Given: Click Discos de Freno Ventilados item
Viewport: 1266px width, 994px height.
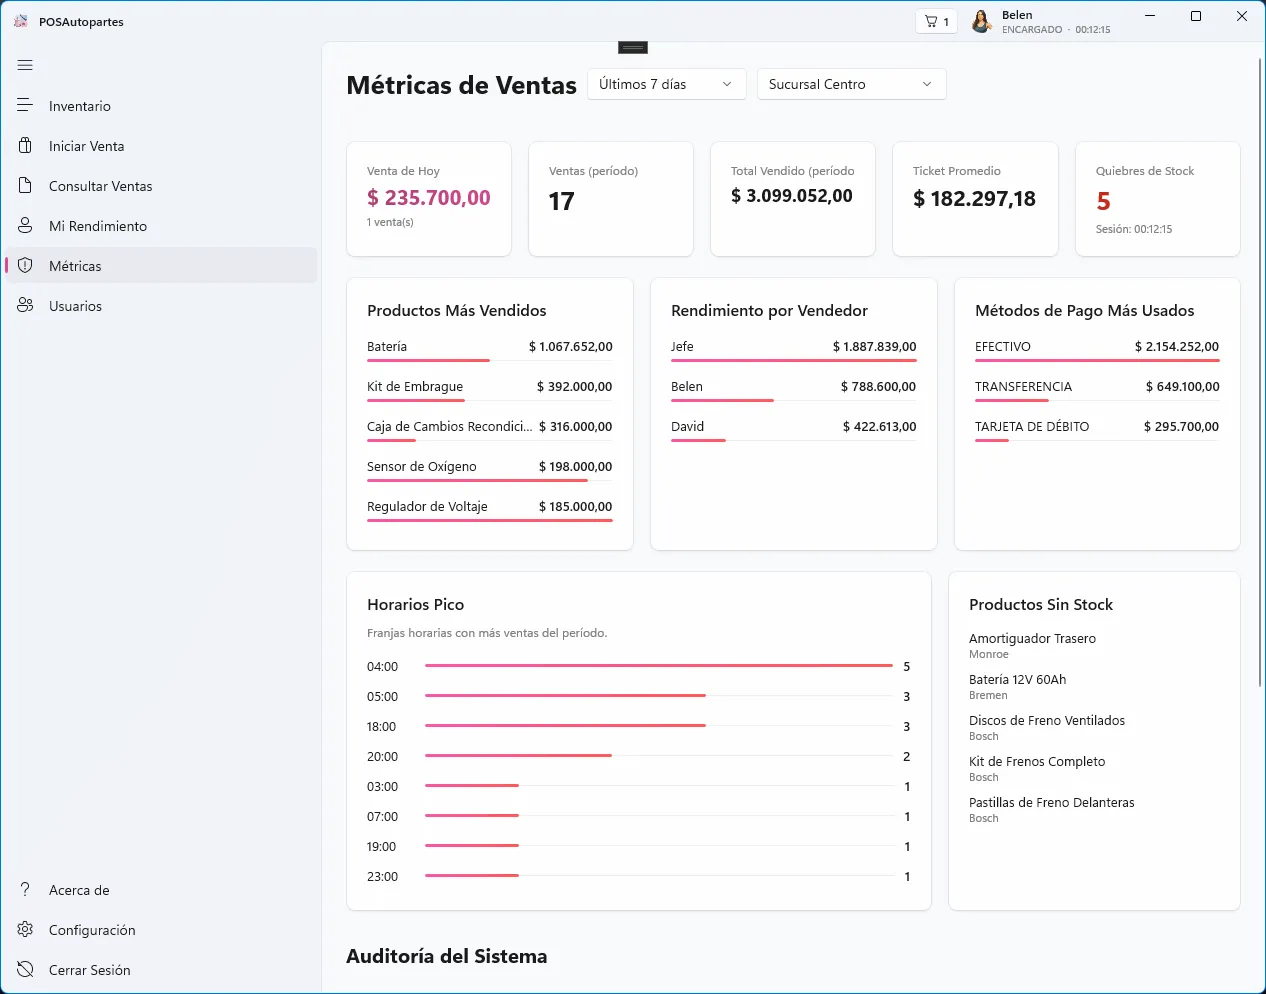Looking at the screenshot, I should coord(1047,727).
